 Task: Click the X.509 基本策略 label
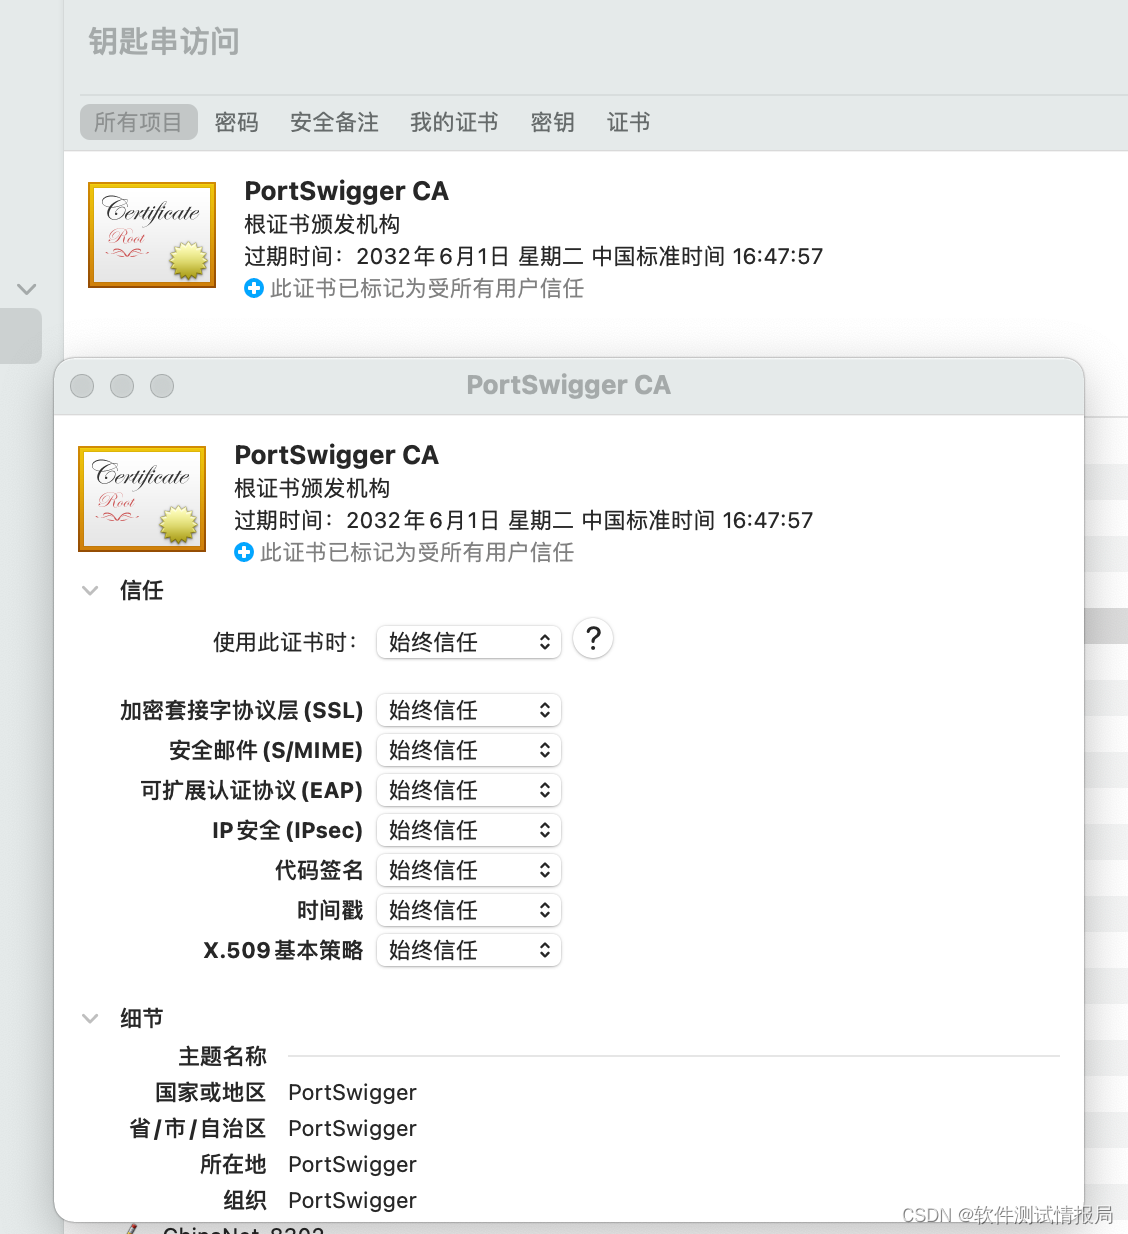click(283, 950)
